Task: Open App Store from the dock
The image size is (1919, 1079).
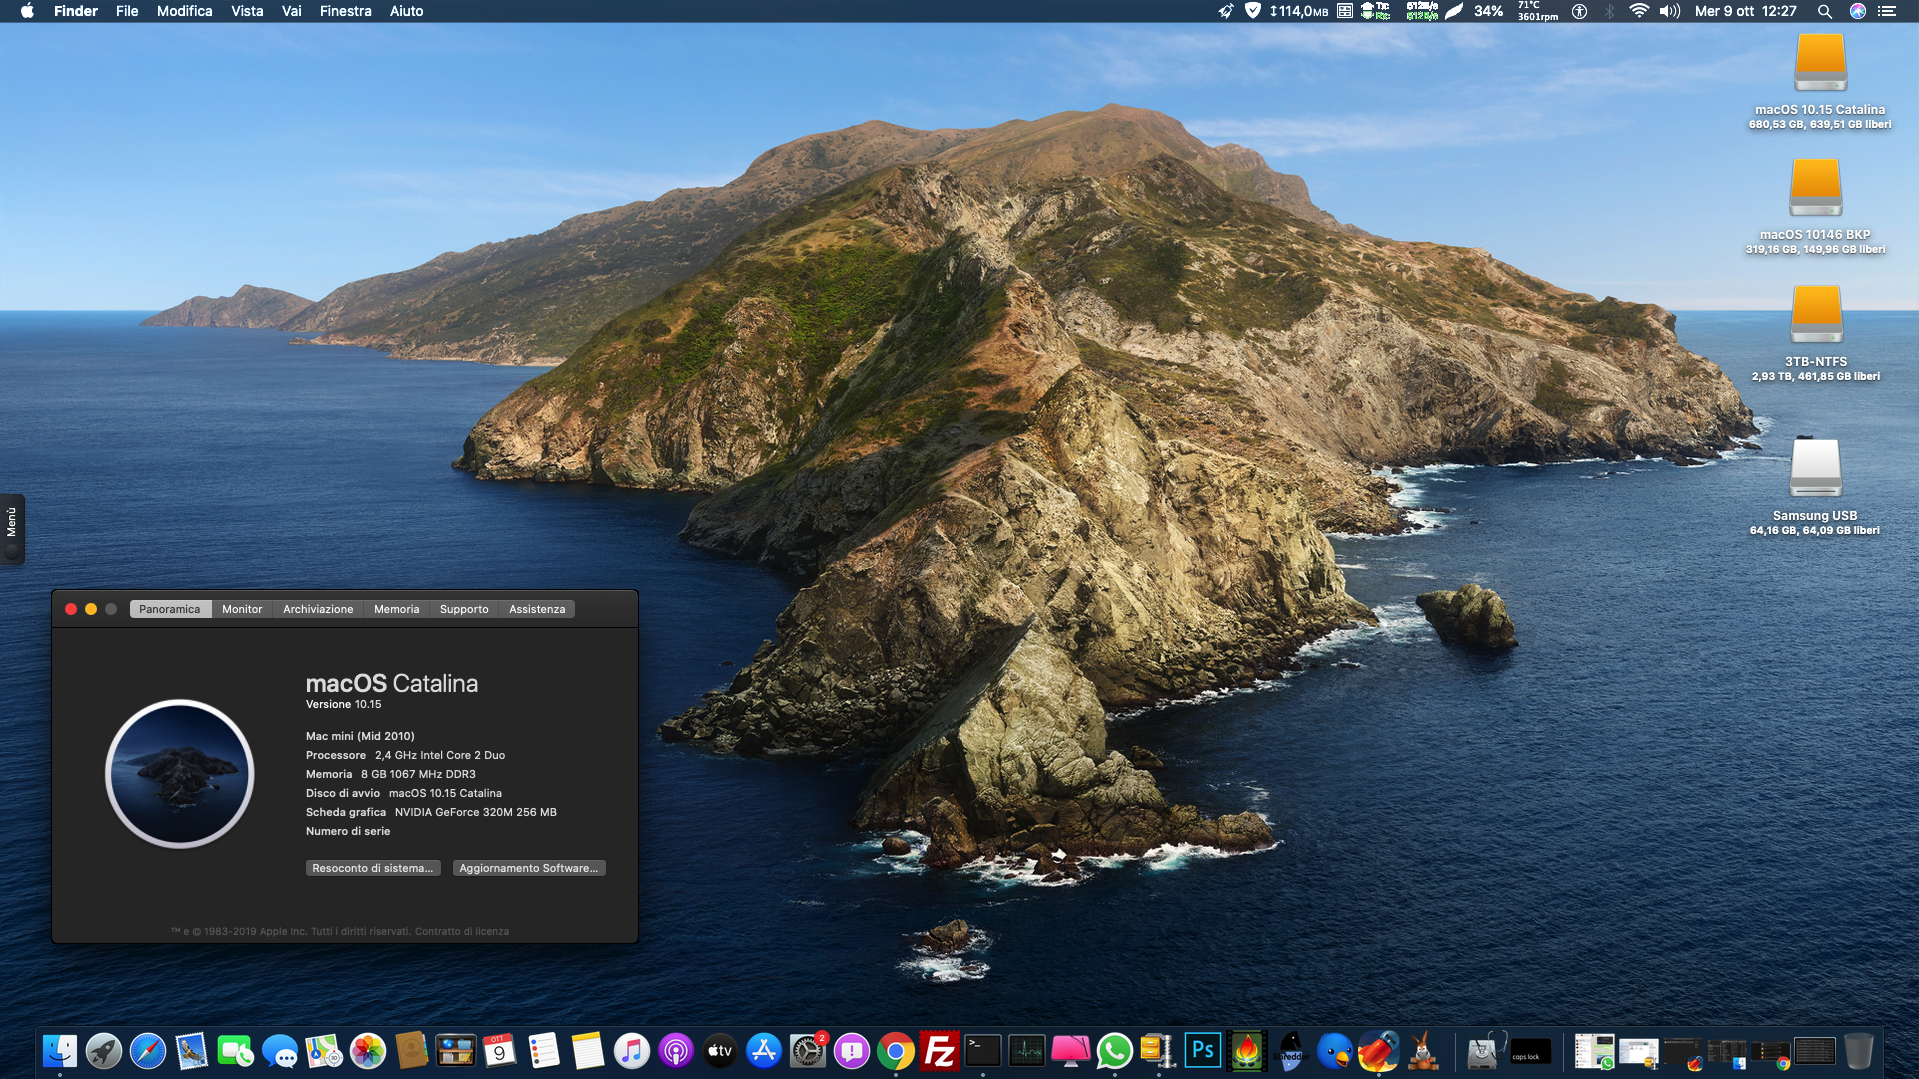Action: tap(764, 1051)
